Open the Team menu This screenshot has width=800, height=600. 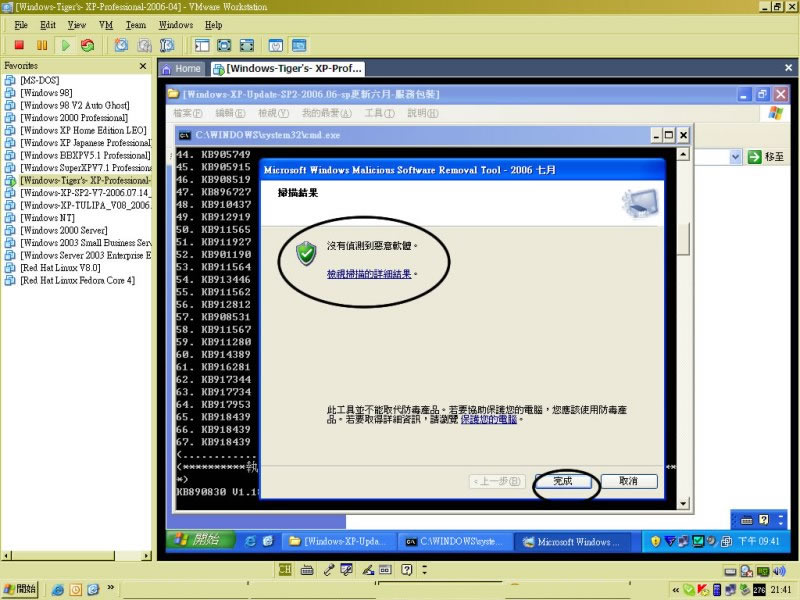[x=136, y=25]
